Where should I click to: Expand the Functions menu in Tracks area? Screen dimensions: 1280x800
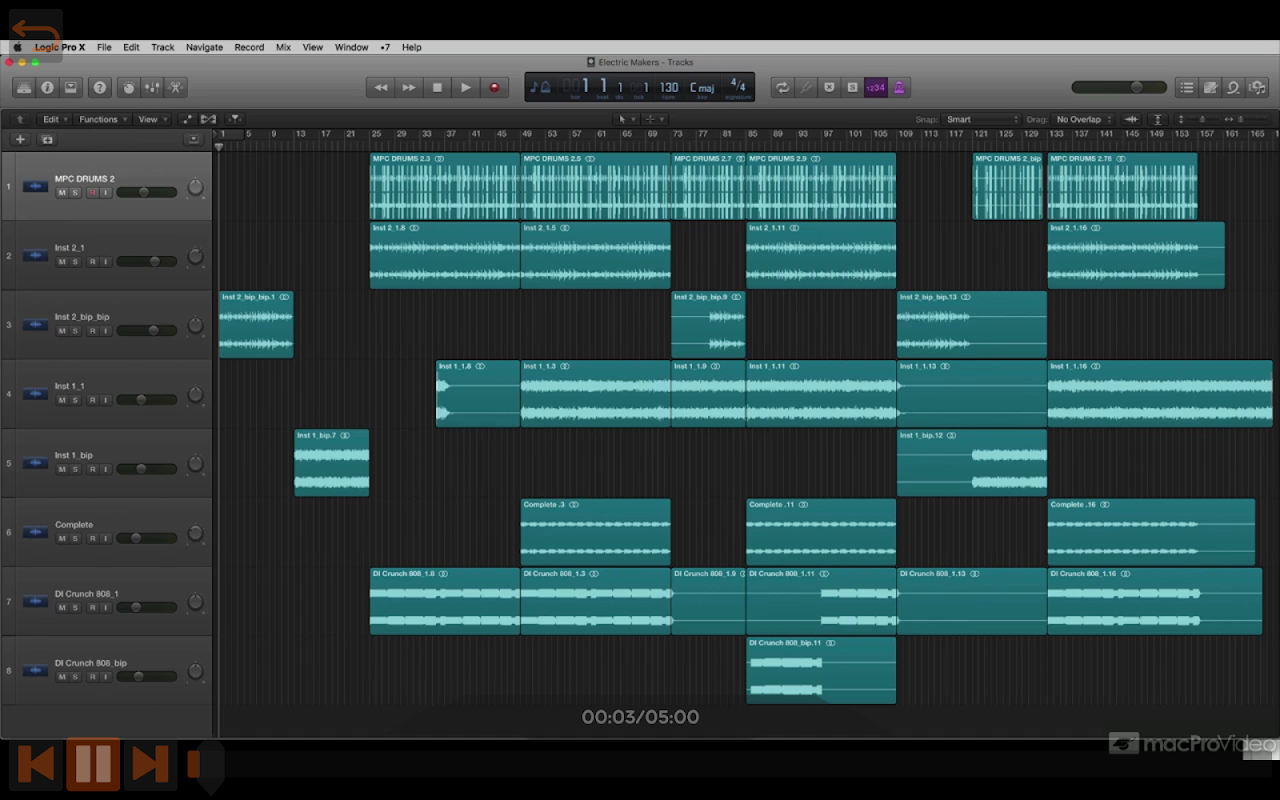tap(101, 120)
